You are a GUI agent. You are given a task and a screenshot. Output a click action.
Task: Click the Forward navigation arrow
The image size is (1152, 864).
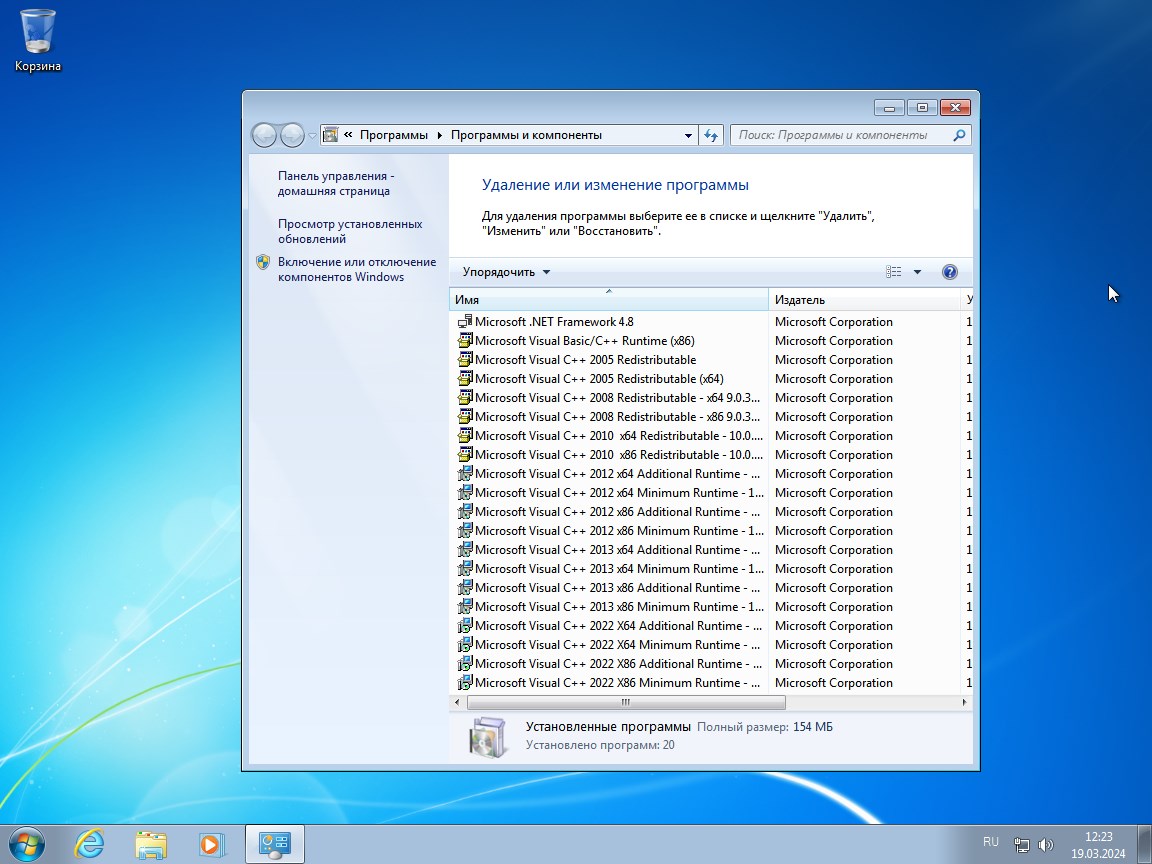coord(292,135)
